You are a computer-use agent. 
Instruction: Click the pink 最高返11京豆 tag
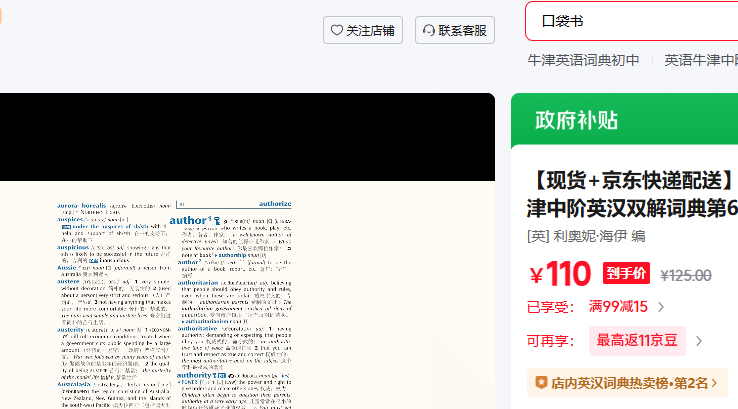coord(637,341)
